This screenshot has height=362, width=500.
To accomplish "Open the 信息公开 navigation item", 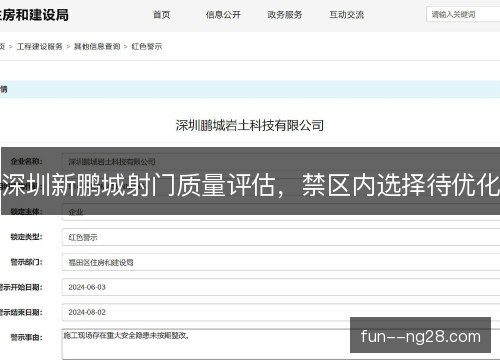I will (223, 15).
